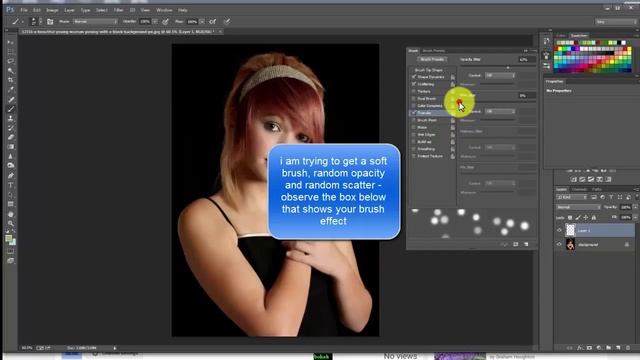Add a layer mask to Layer 1
640x360 pixels.
coord(589,348)
